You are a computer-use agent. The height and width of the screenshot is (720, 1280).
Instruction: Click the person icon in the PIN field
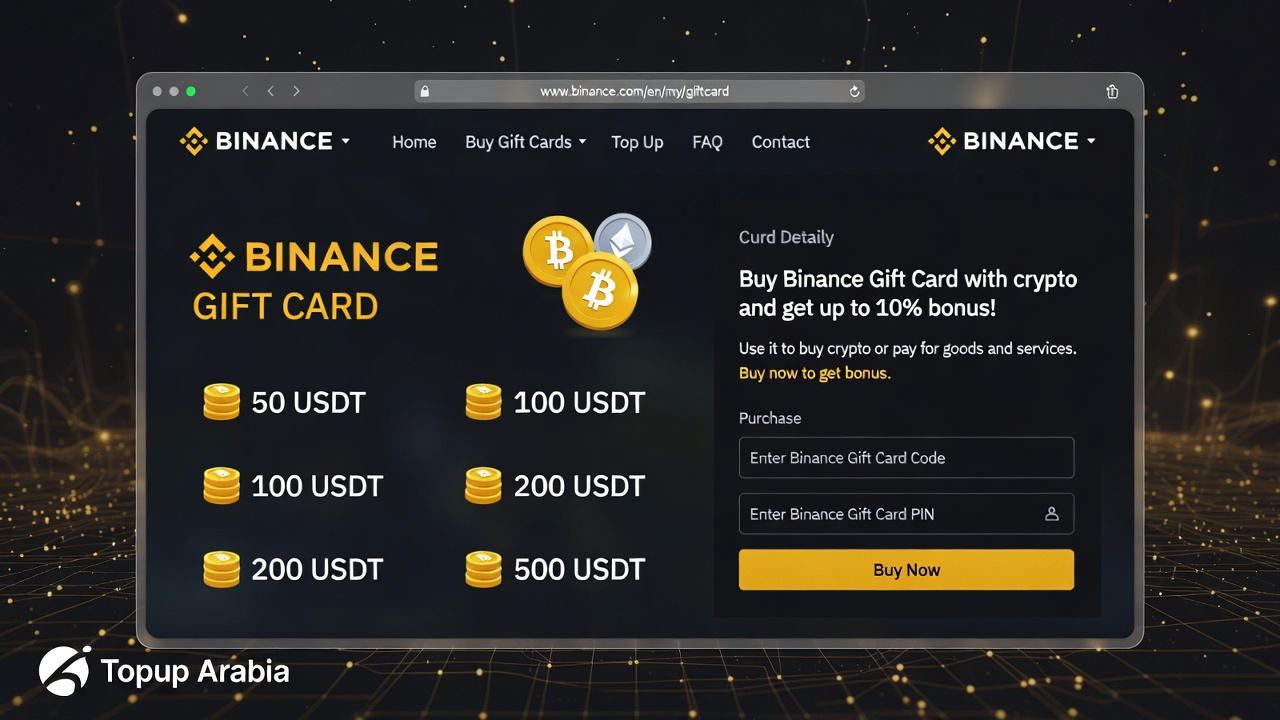tap(1051, 514)
